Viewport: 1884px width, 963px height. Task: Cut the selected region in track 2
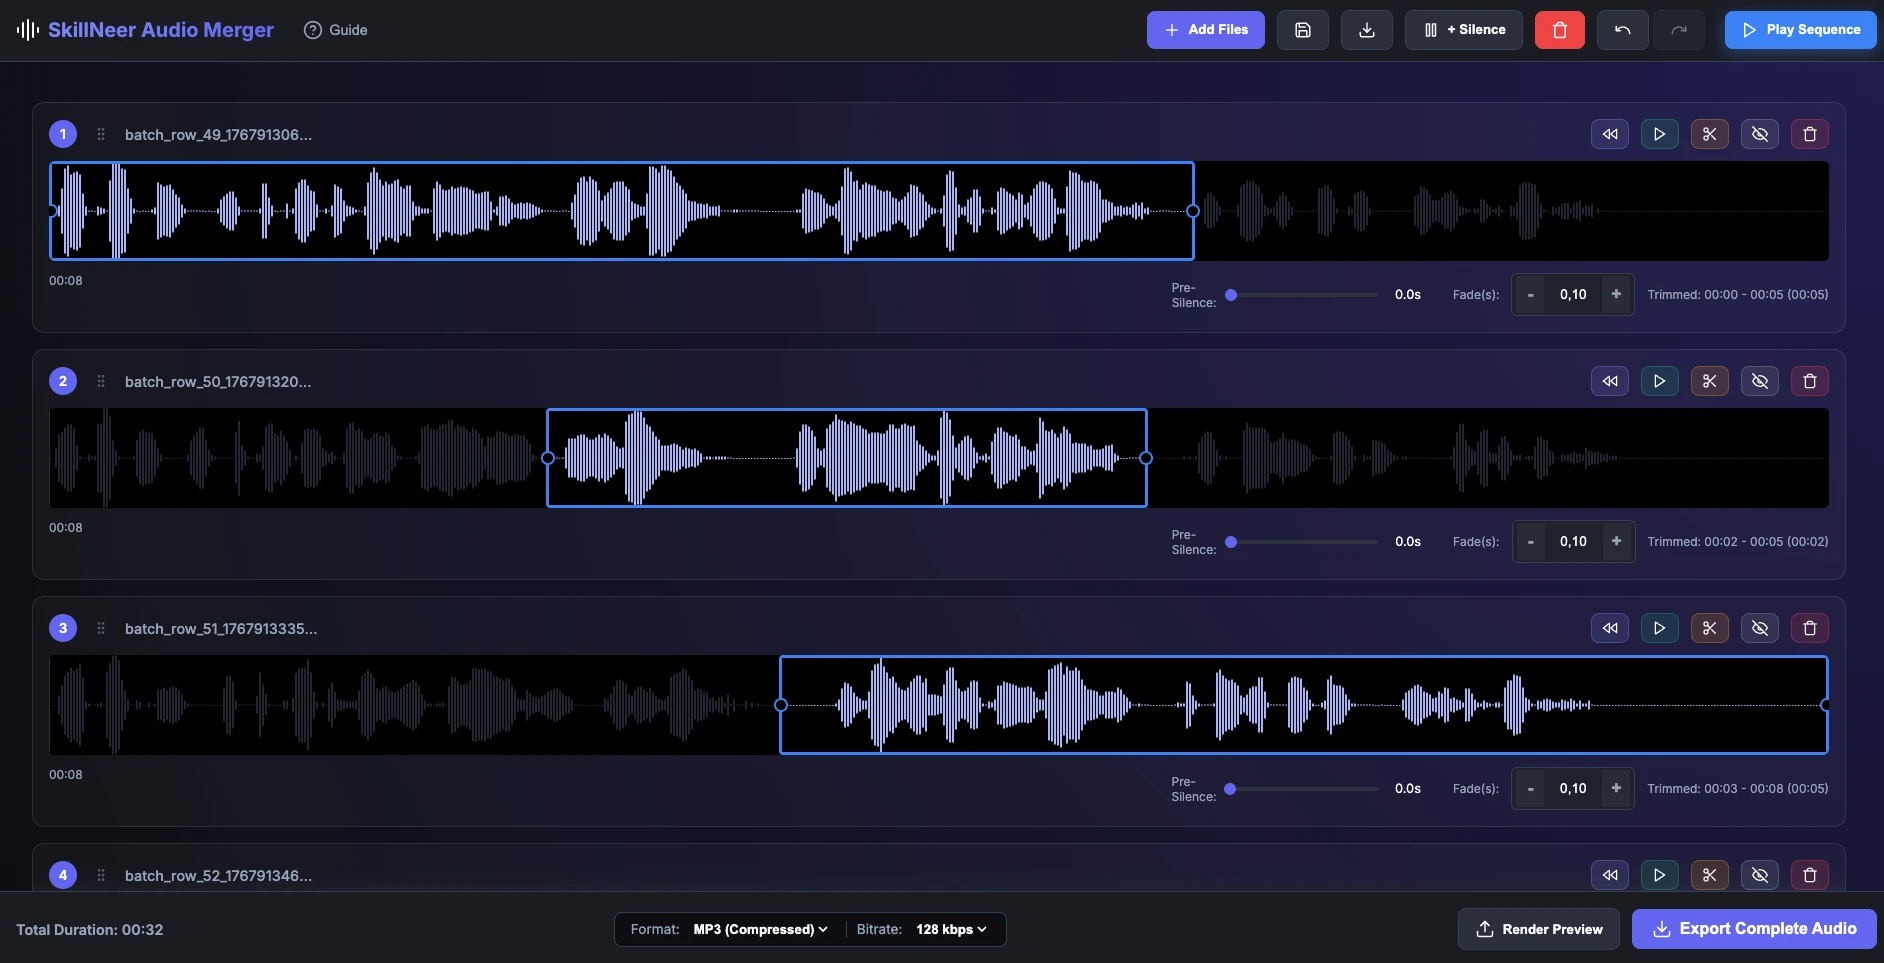1710,381
